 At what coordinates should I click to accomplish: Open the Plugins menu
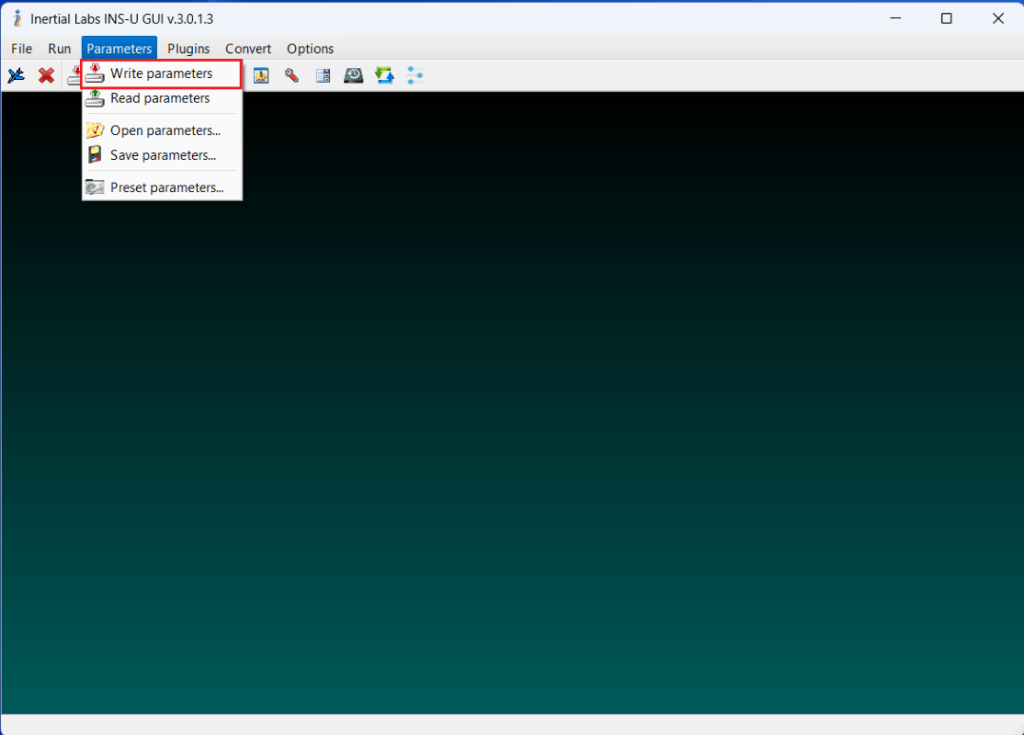tap(188, 48)
